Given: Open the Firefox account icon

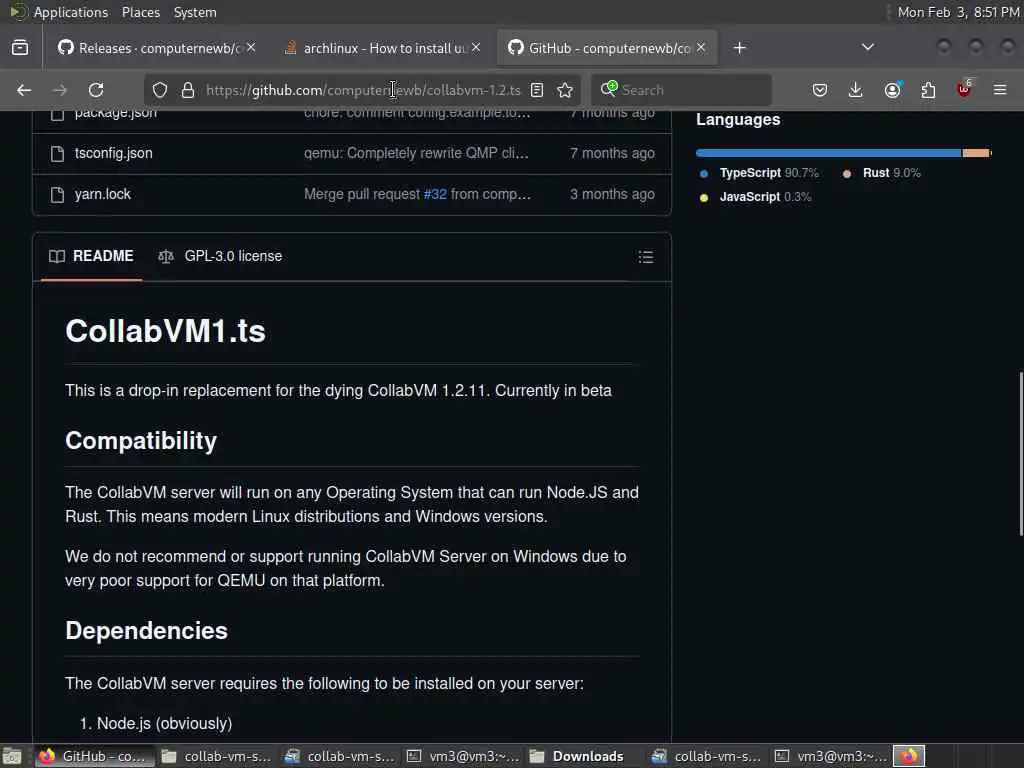Looking at the screenshot, I should coord(892,90).
